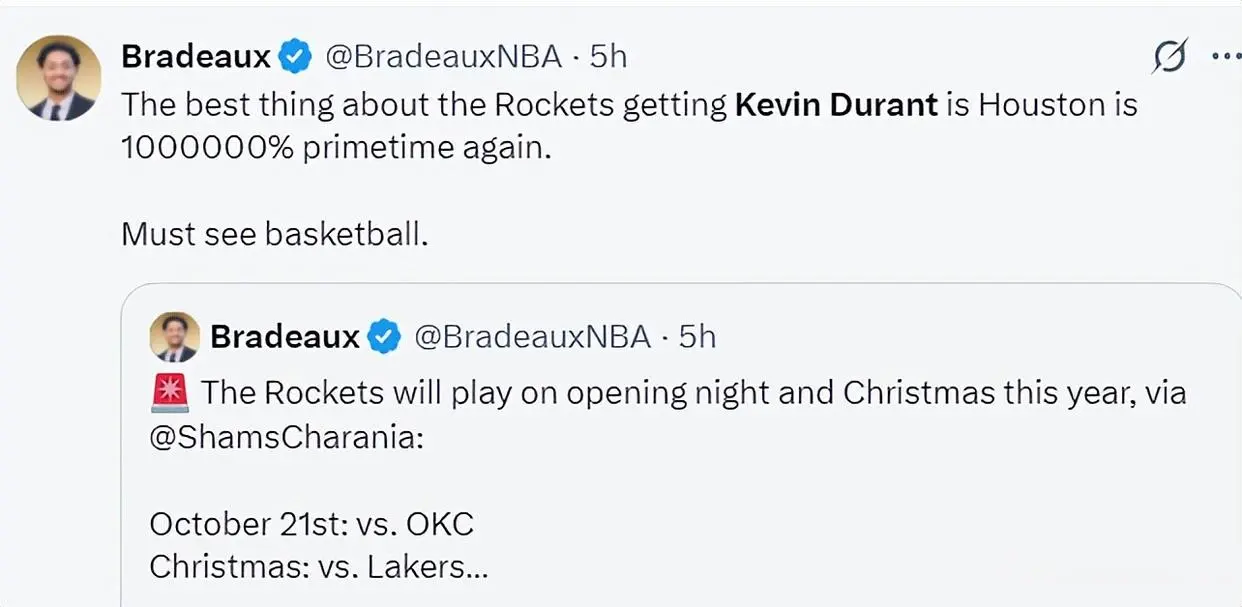
Task: Click the blue verified badge on main tweet
Action: point(294,57)
